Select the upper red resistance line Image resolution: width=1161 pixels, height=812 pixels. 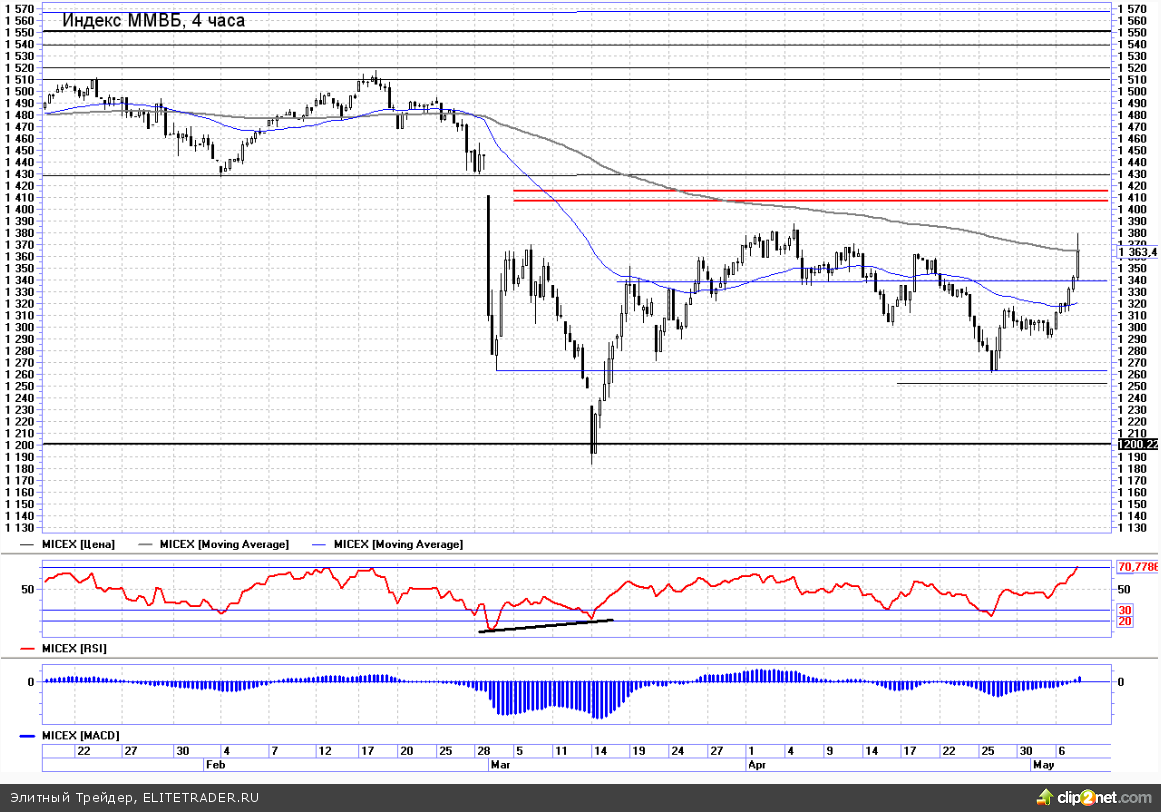click(x=810, y=190)
